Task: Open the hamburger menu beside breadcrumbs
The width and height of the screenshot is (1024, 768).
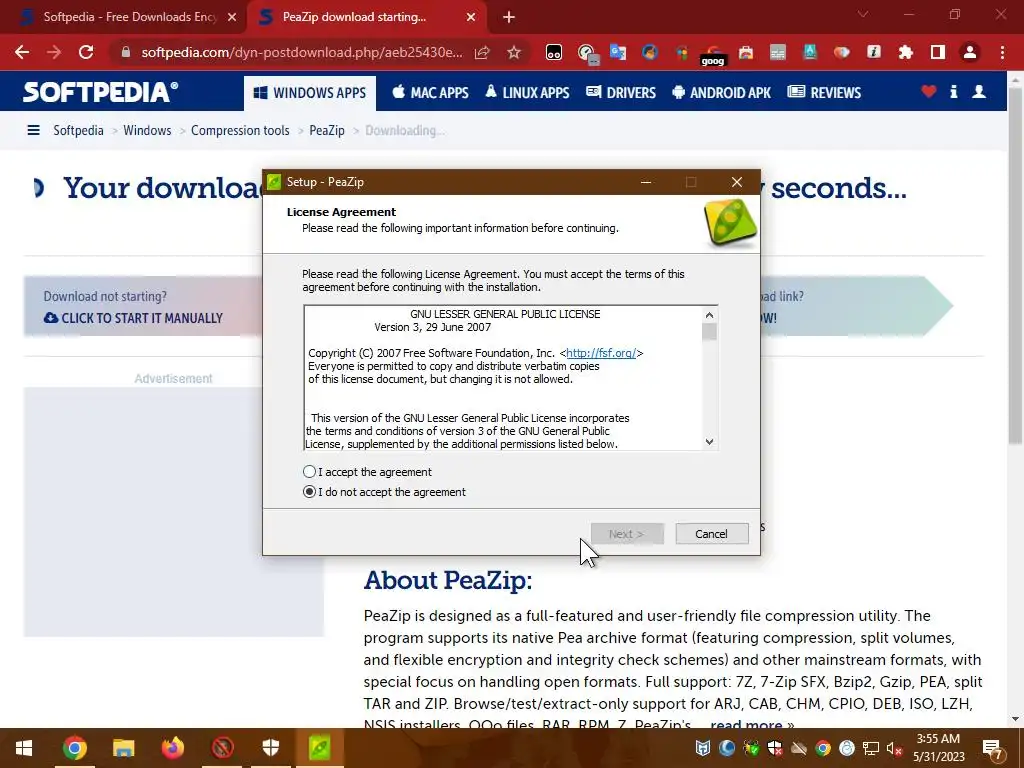Action: coord(33,130)
